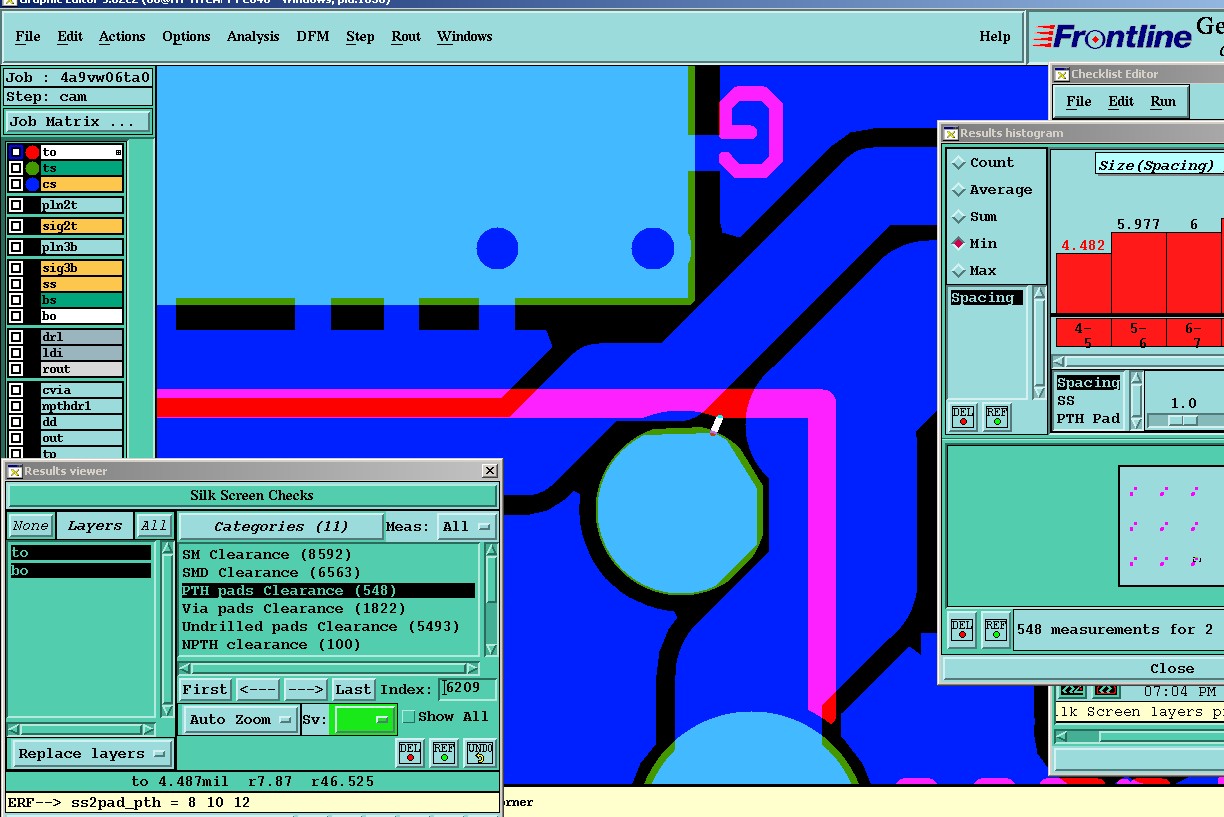Click the Last result button
This screenshot has width=1224, height=817.
pyautogui.click(x=353, y=689)
